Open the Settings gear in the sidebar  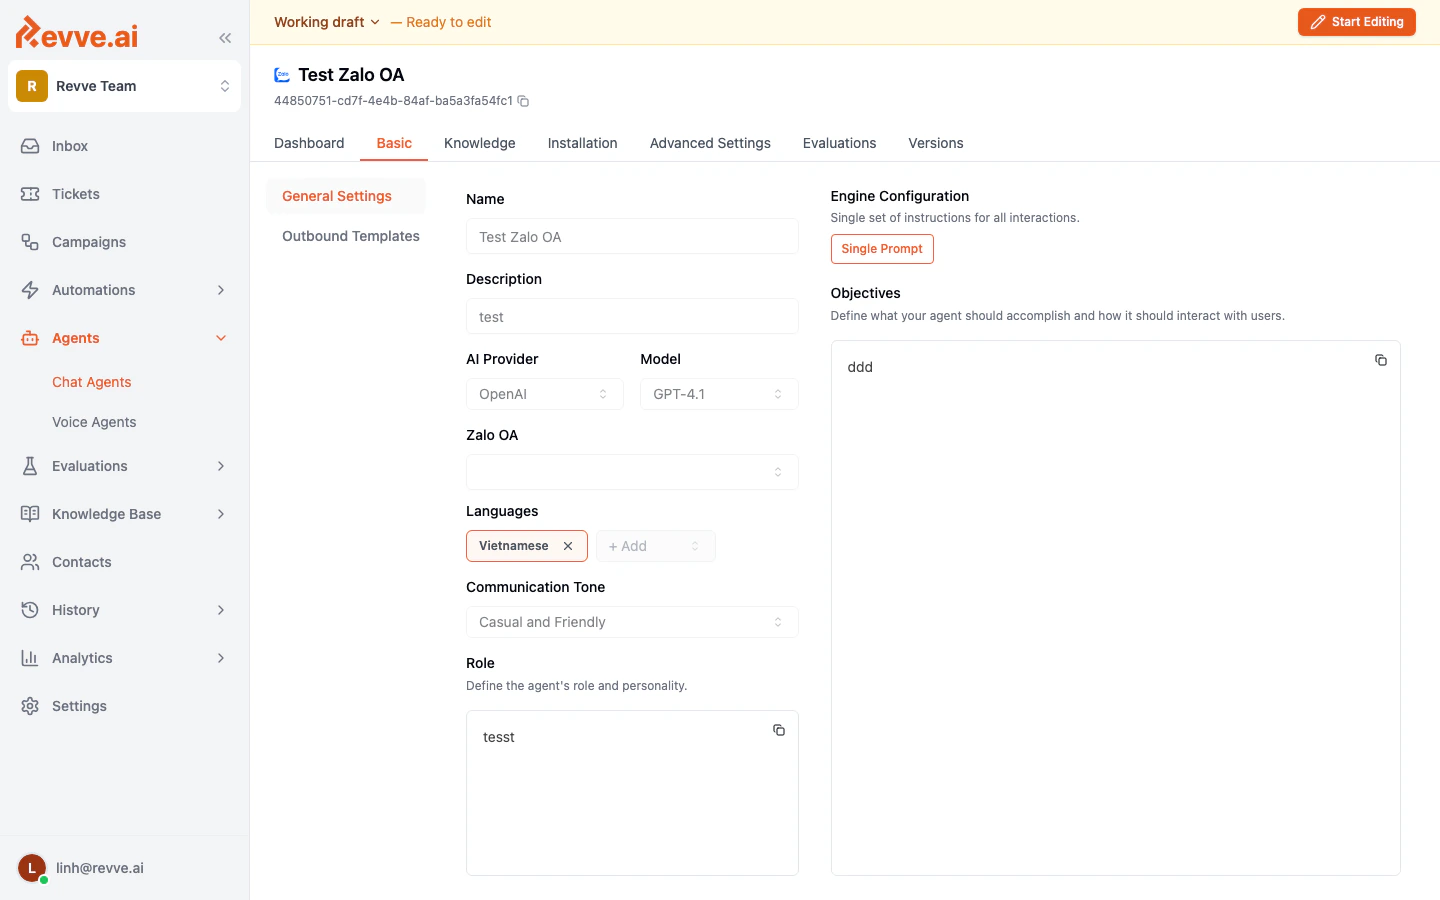[30, 706]
